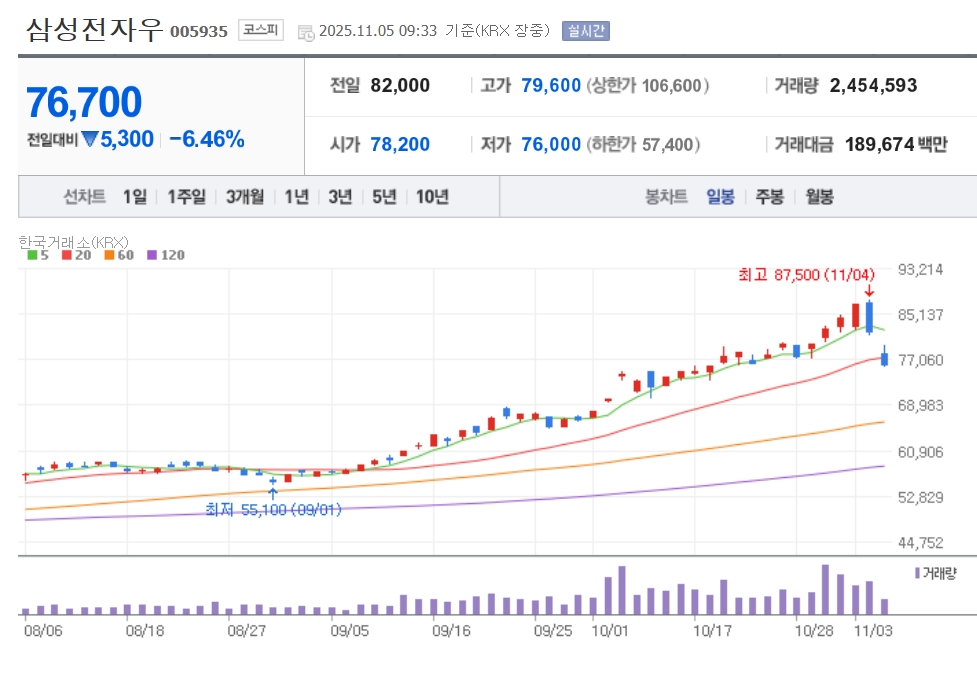Click the red 20-day moving average swatch
Viewport: 977px width, 673px height.
tap(66, 255)
